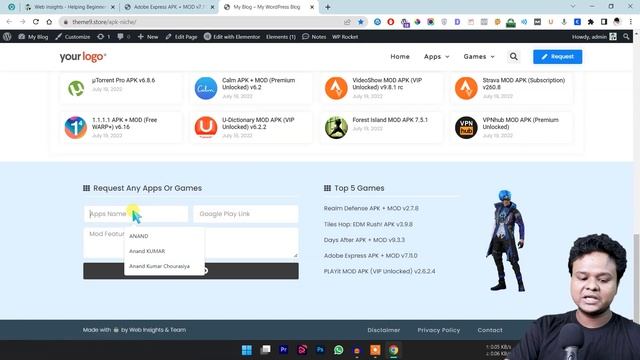Open the U-Dictionary app icon
This screenshot has height=360, width=640.
pos(206,127)
